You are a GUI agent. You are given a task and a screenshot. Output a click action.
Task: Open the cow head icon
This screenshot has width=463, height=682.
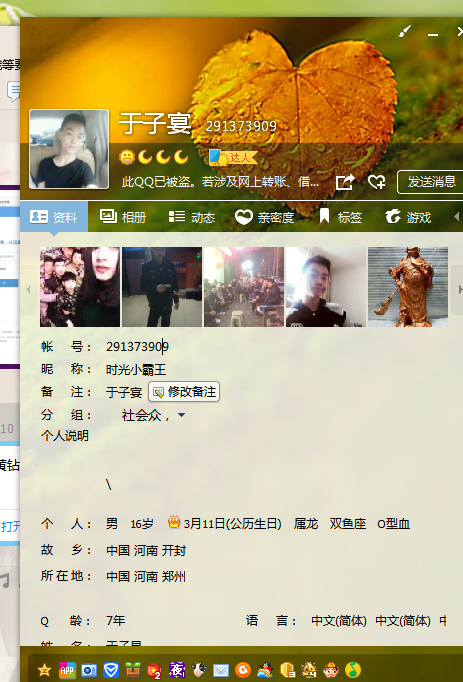pos(199,670)
